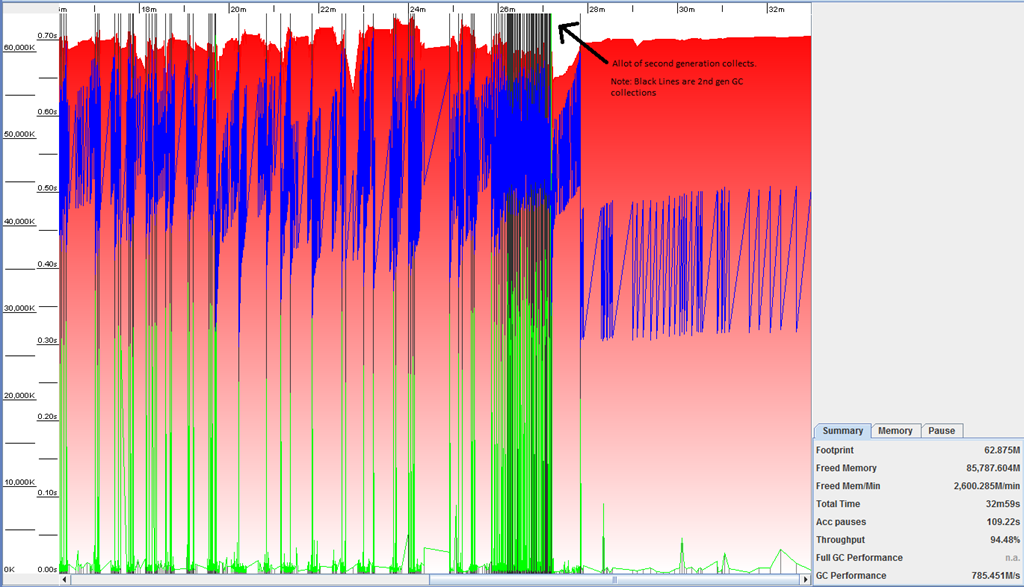The image size is (1024, 587).
Task: Click the 18m mark on time ruler
Action: pyautogui.click(x=148, y=9)
